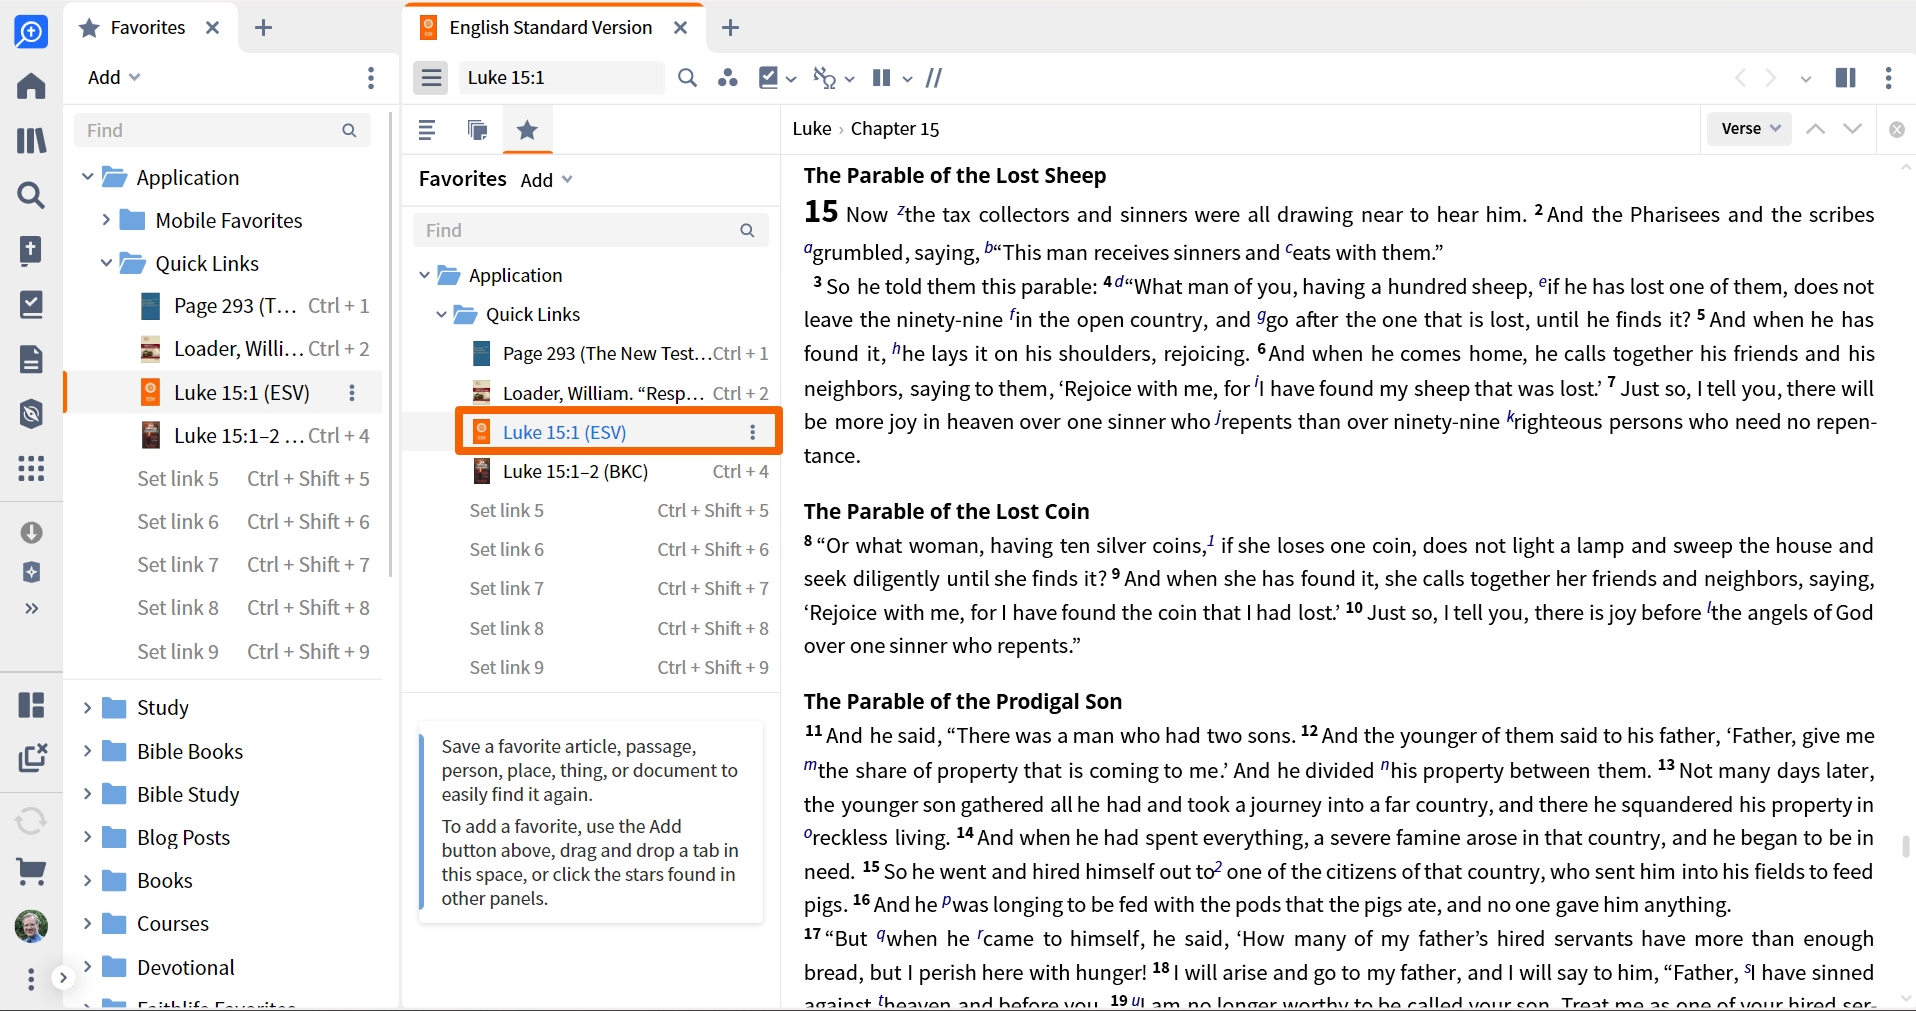Open the options menu for highlighted Luke 15:1 (ESV)

click(753, 432)
